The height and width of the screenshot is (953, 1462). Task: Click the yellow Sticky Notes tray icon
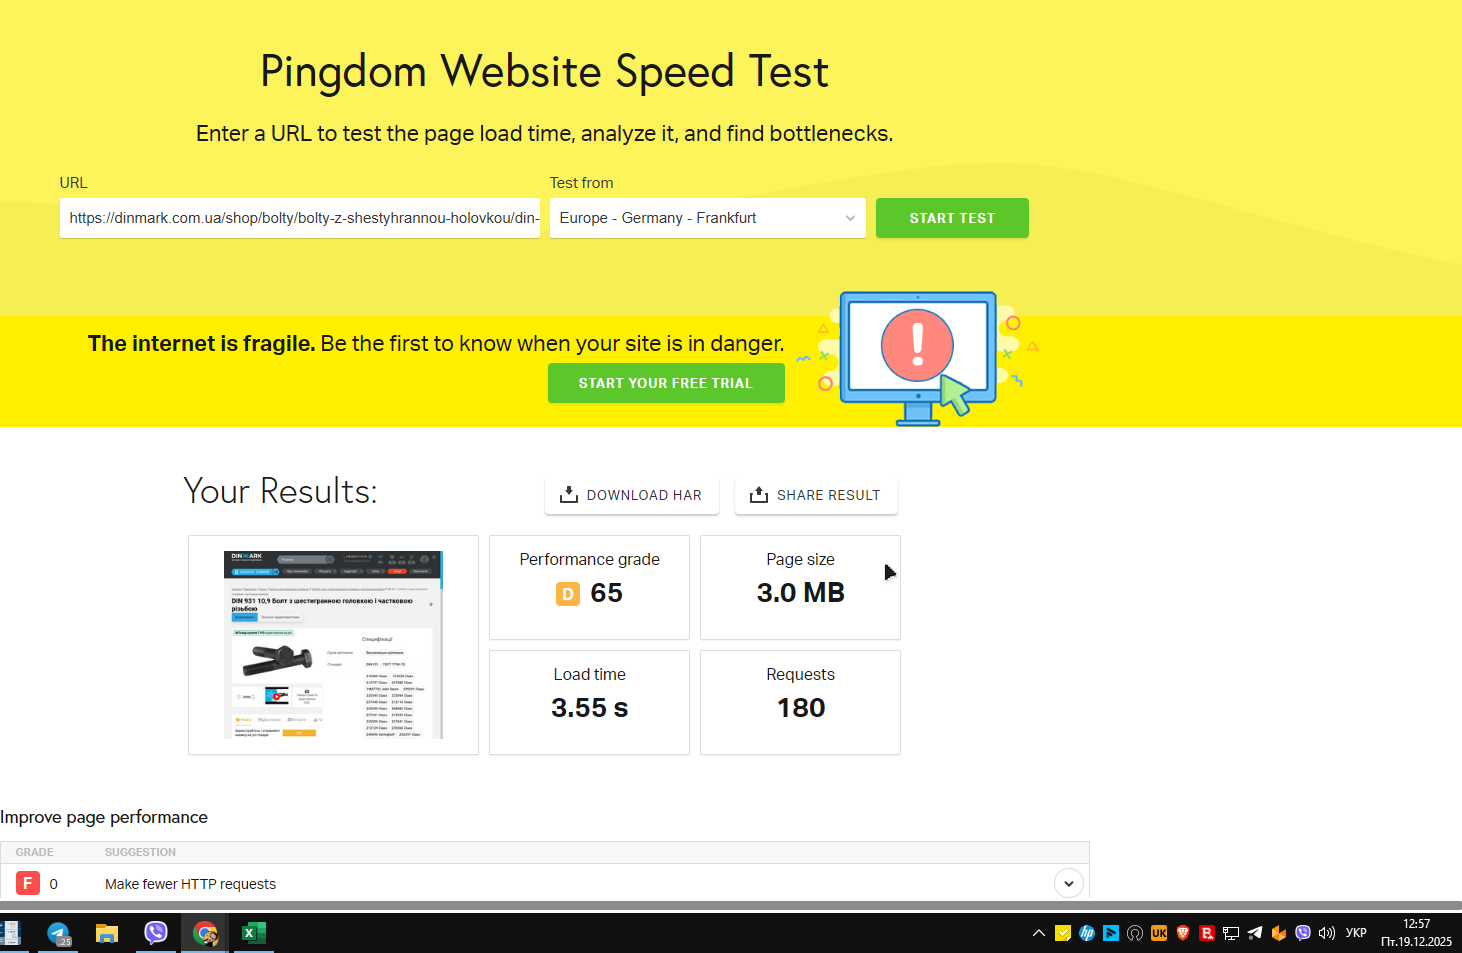[1063, 933]
